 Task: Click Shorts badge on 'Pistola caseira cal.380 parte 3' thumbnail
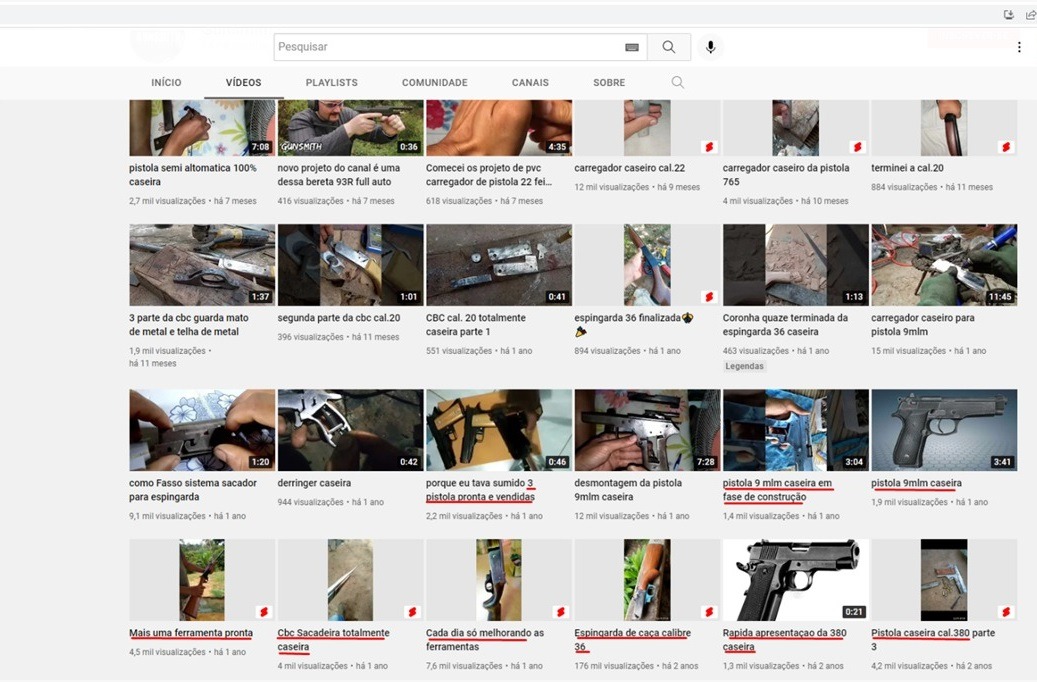[1006, 612]
